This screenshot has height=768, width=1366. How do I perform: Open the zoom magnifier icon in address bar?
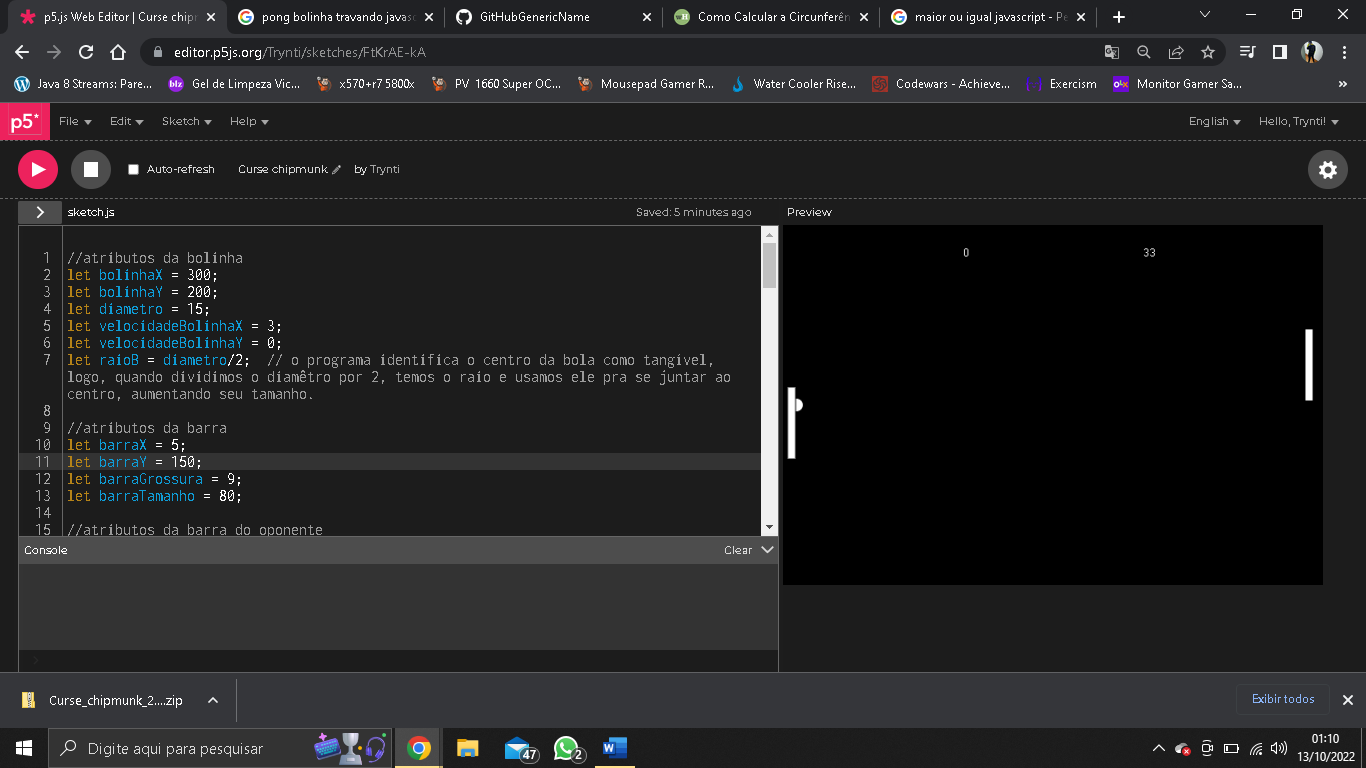pyautogui.click(x=1143, y=52)
